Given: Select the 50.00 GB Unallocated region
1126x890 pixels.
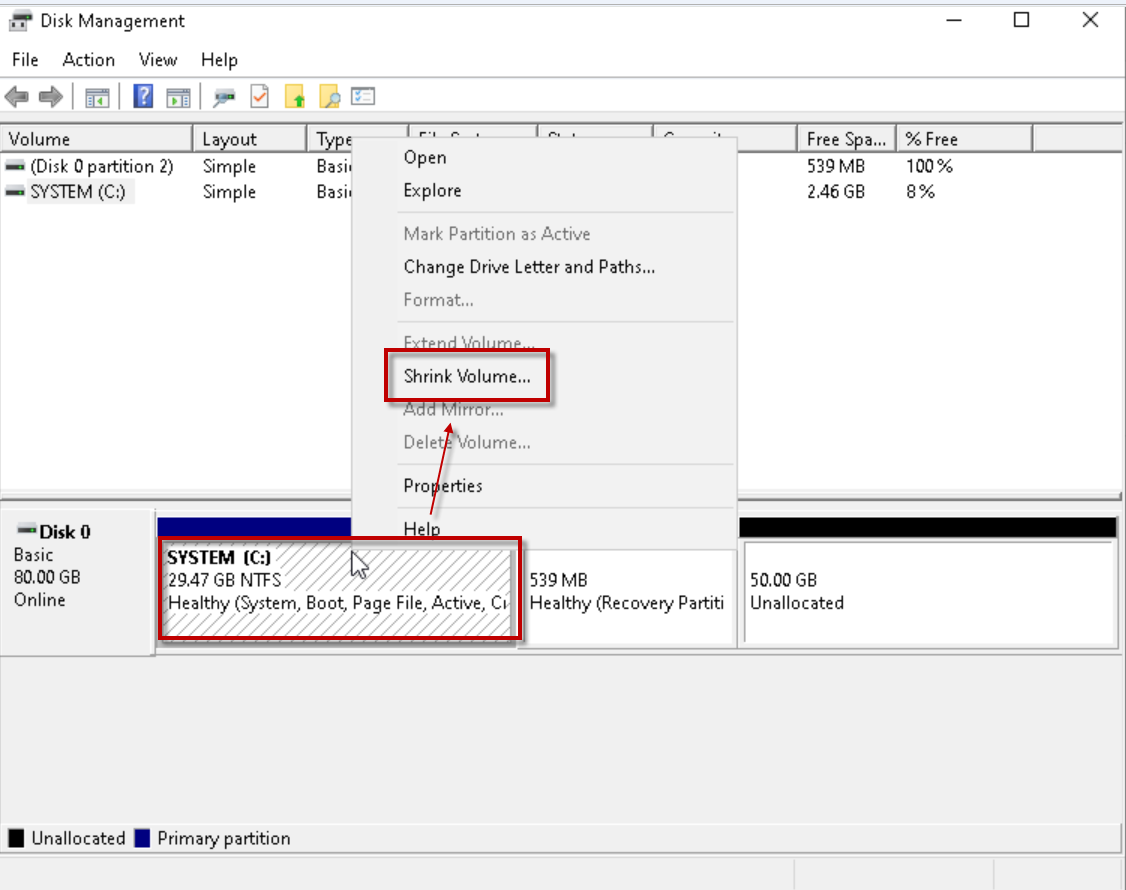Looking at the screenshot, I should [928, 593].
